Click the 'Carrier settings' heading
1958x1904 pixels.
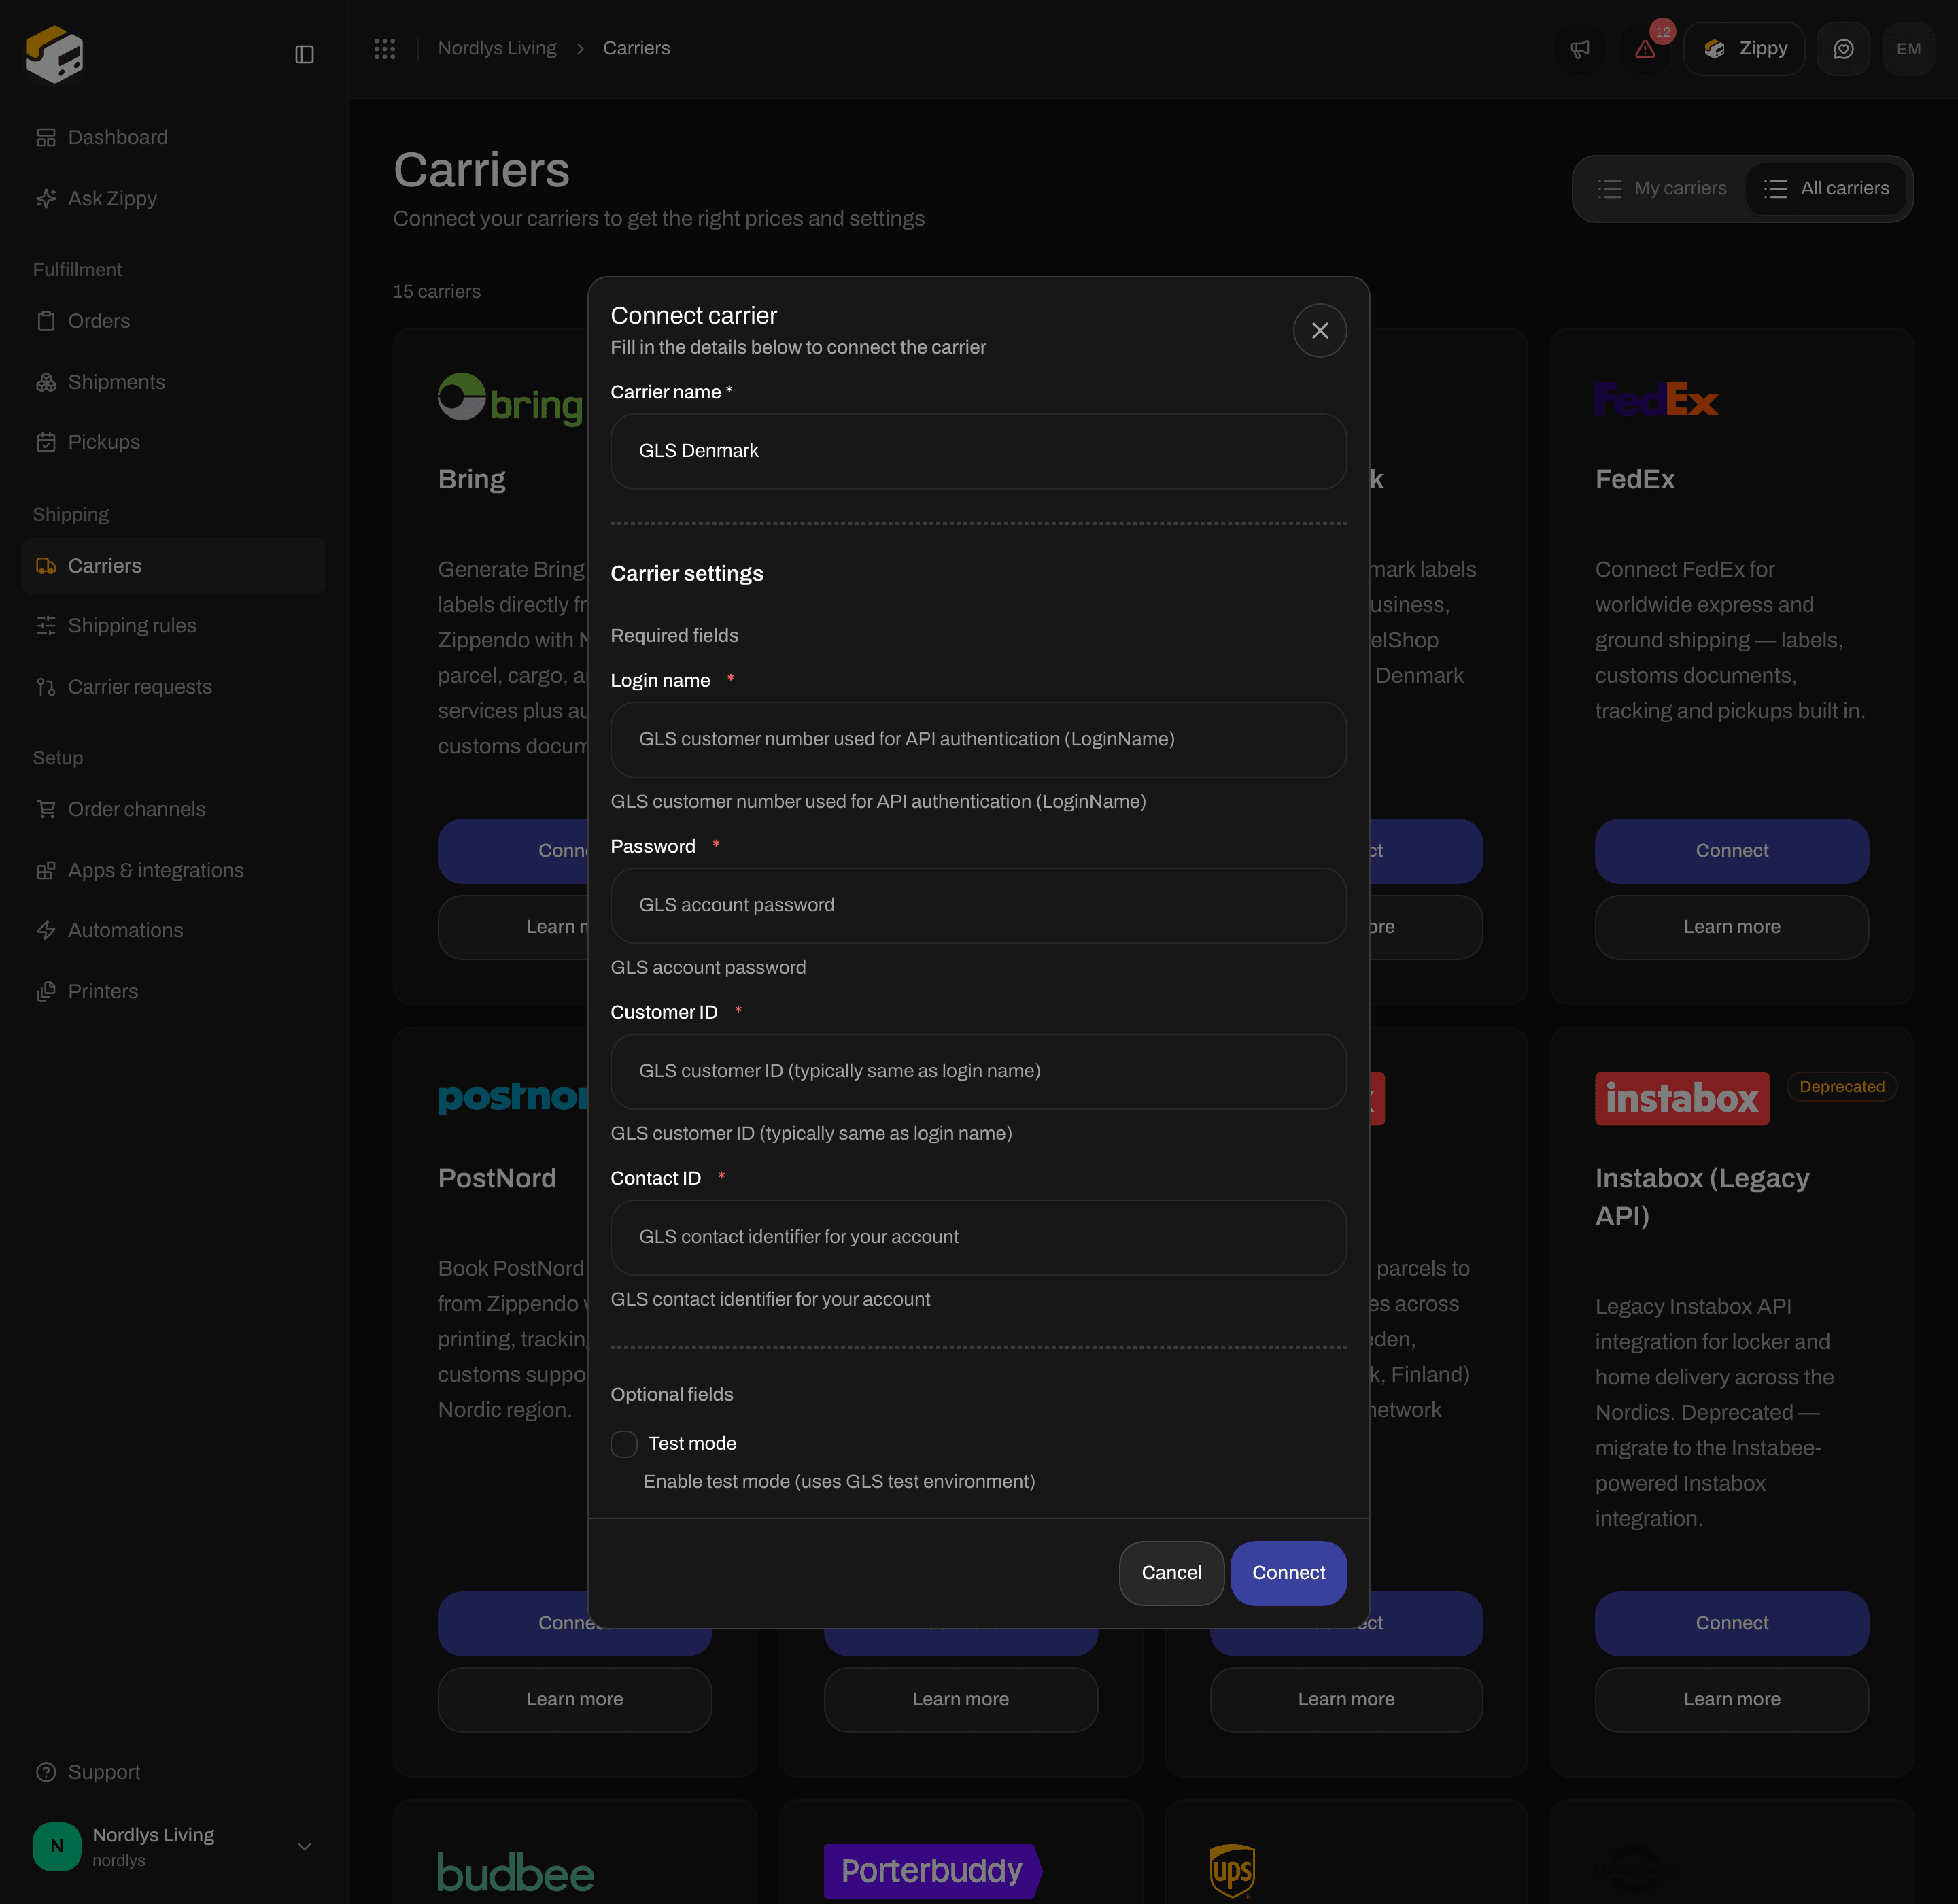point(687,574)
